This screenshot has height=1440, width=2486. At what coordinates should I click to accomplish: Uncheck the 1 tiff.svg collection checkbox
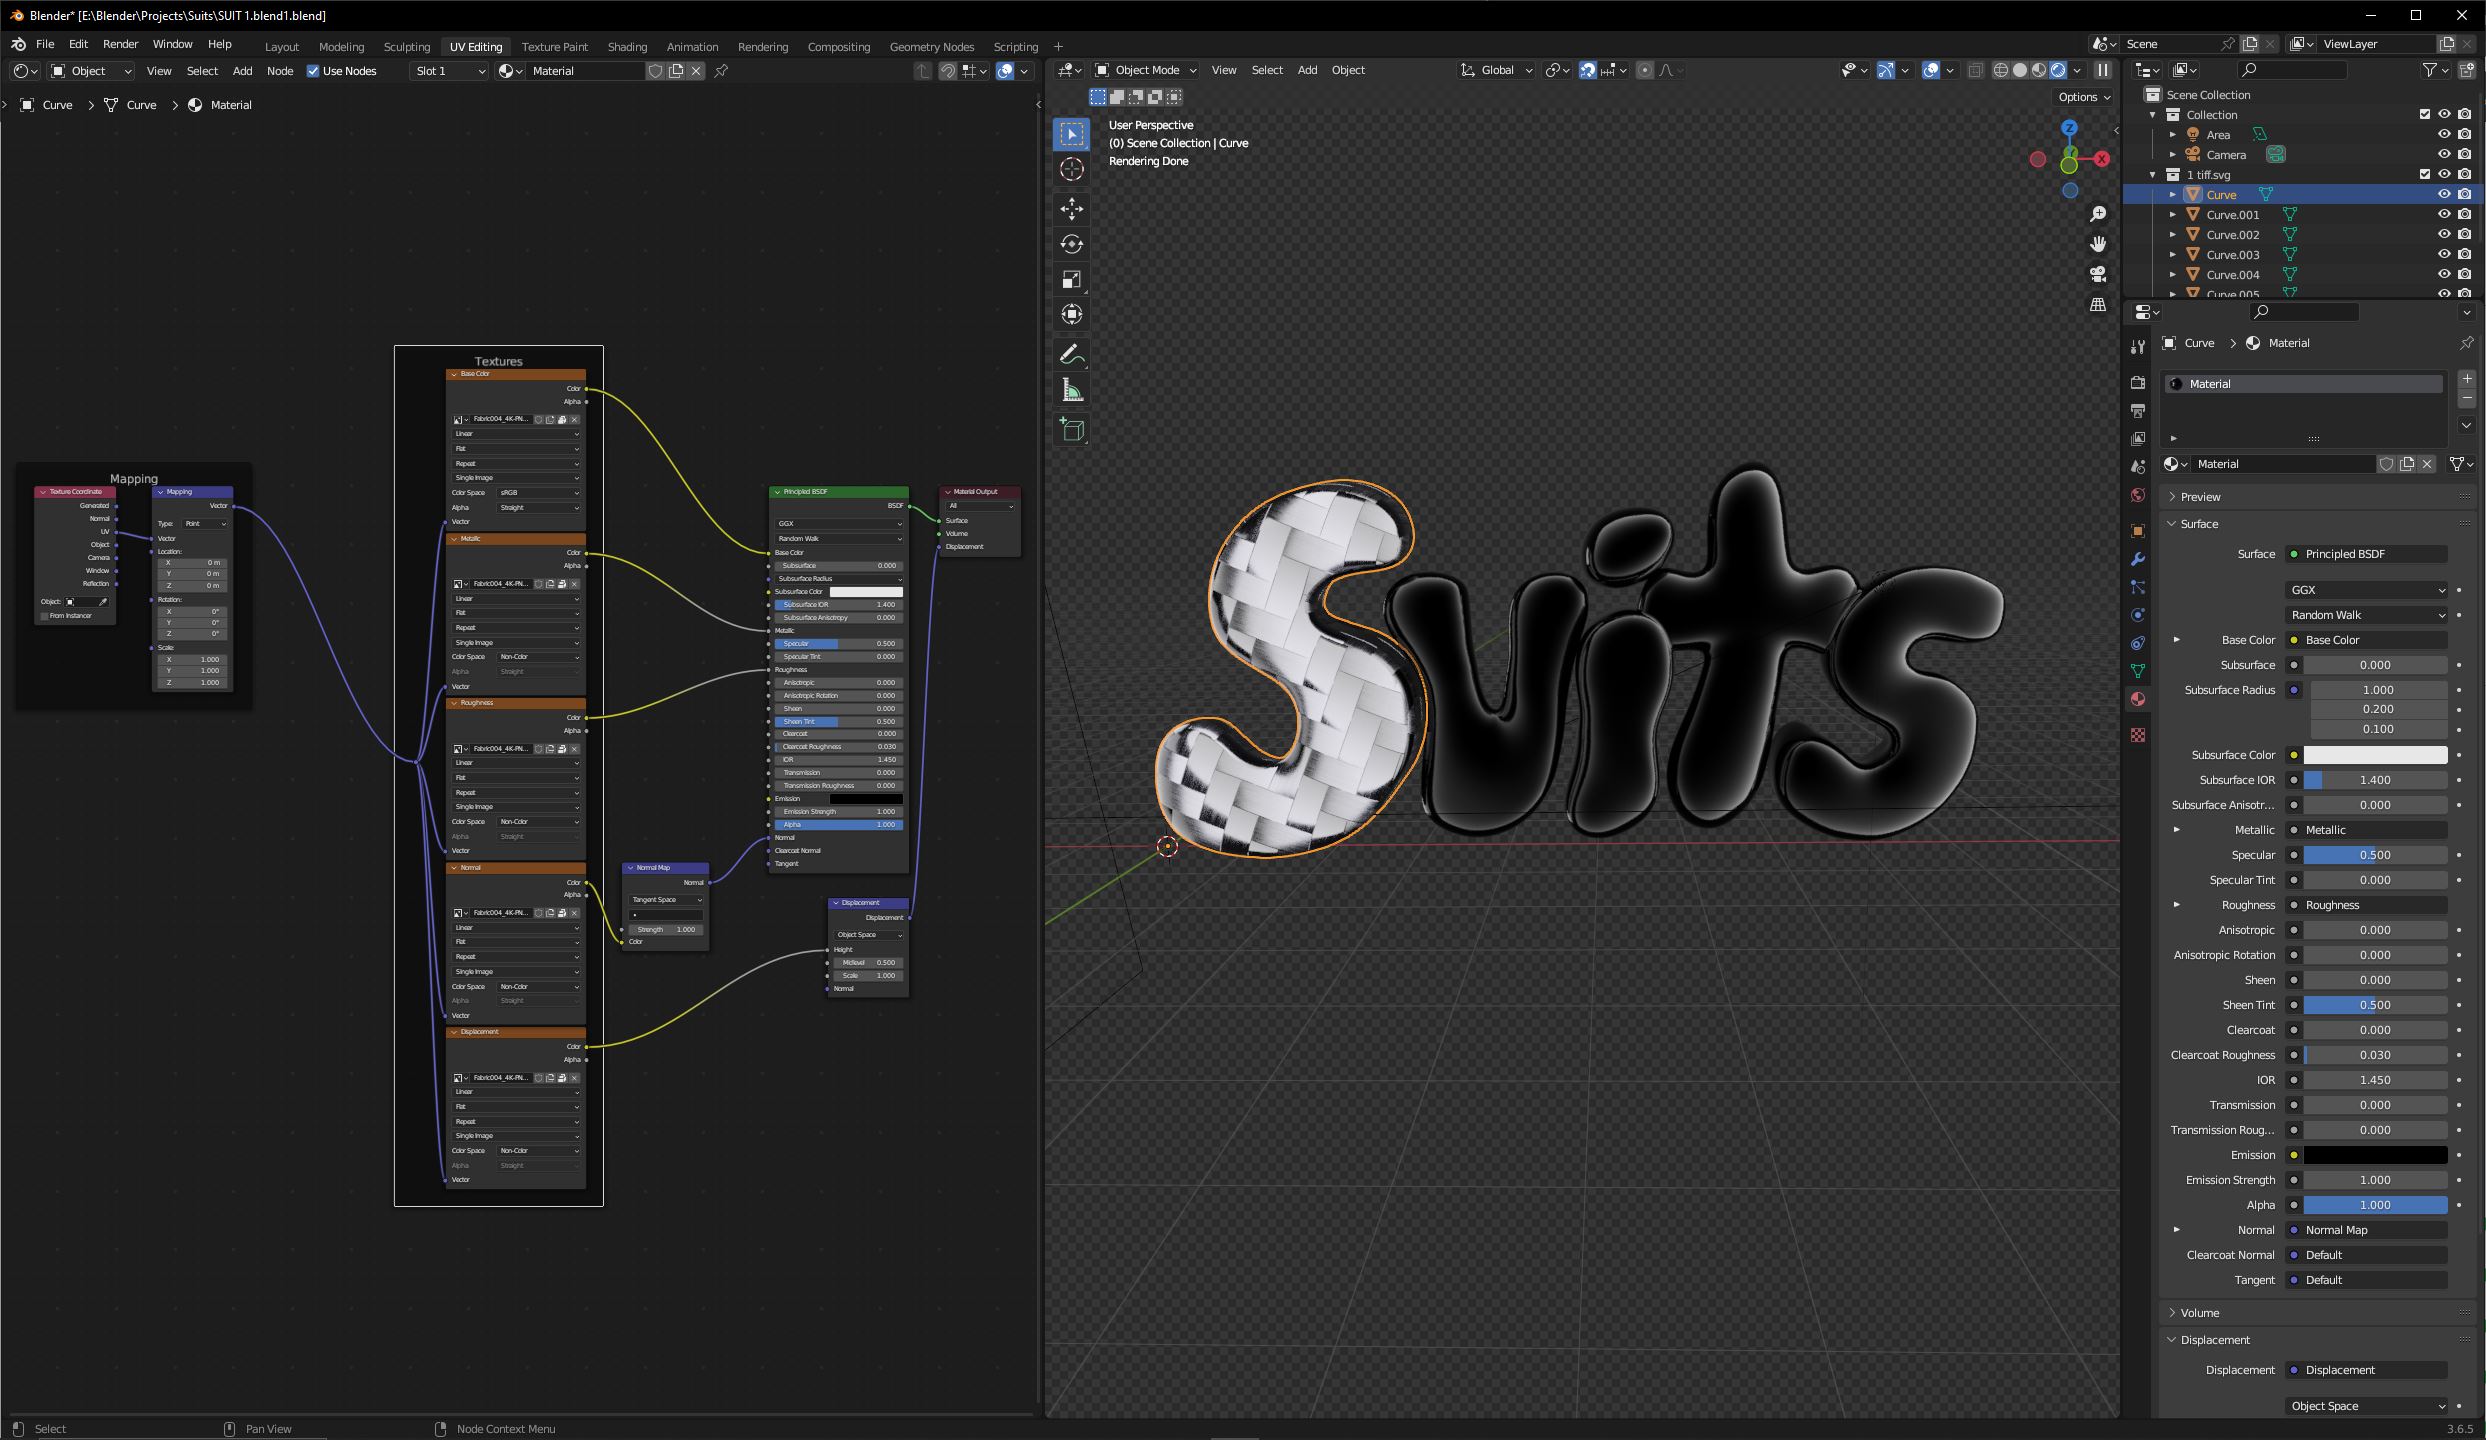2425,174
